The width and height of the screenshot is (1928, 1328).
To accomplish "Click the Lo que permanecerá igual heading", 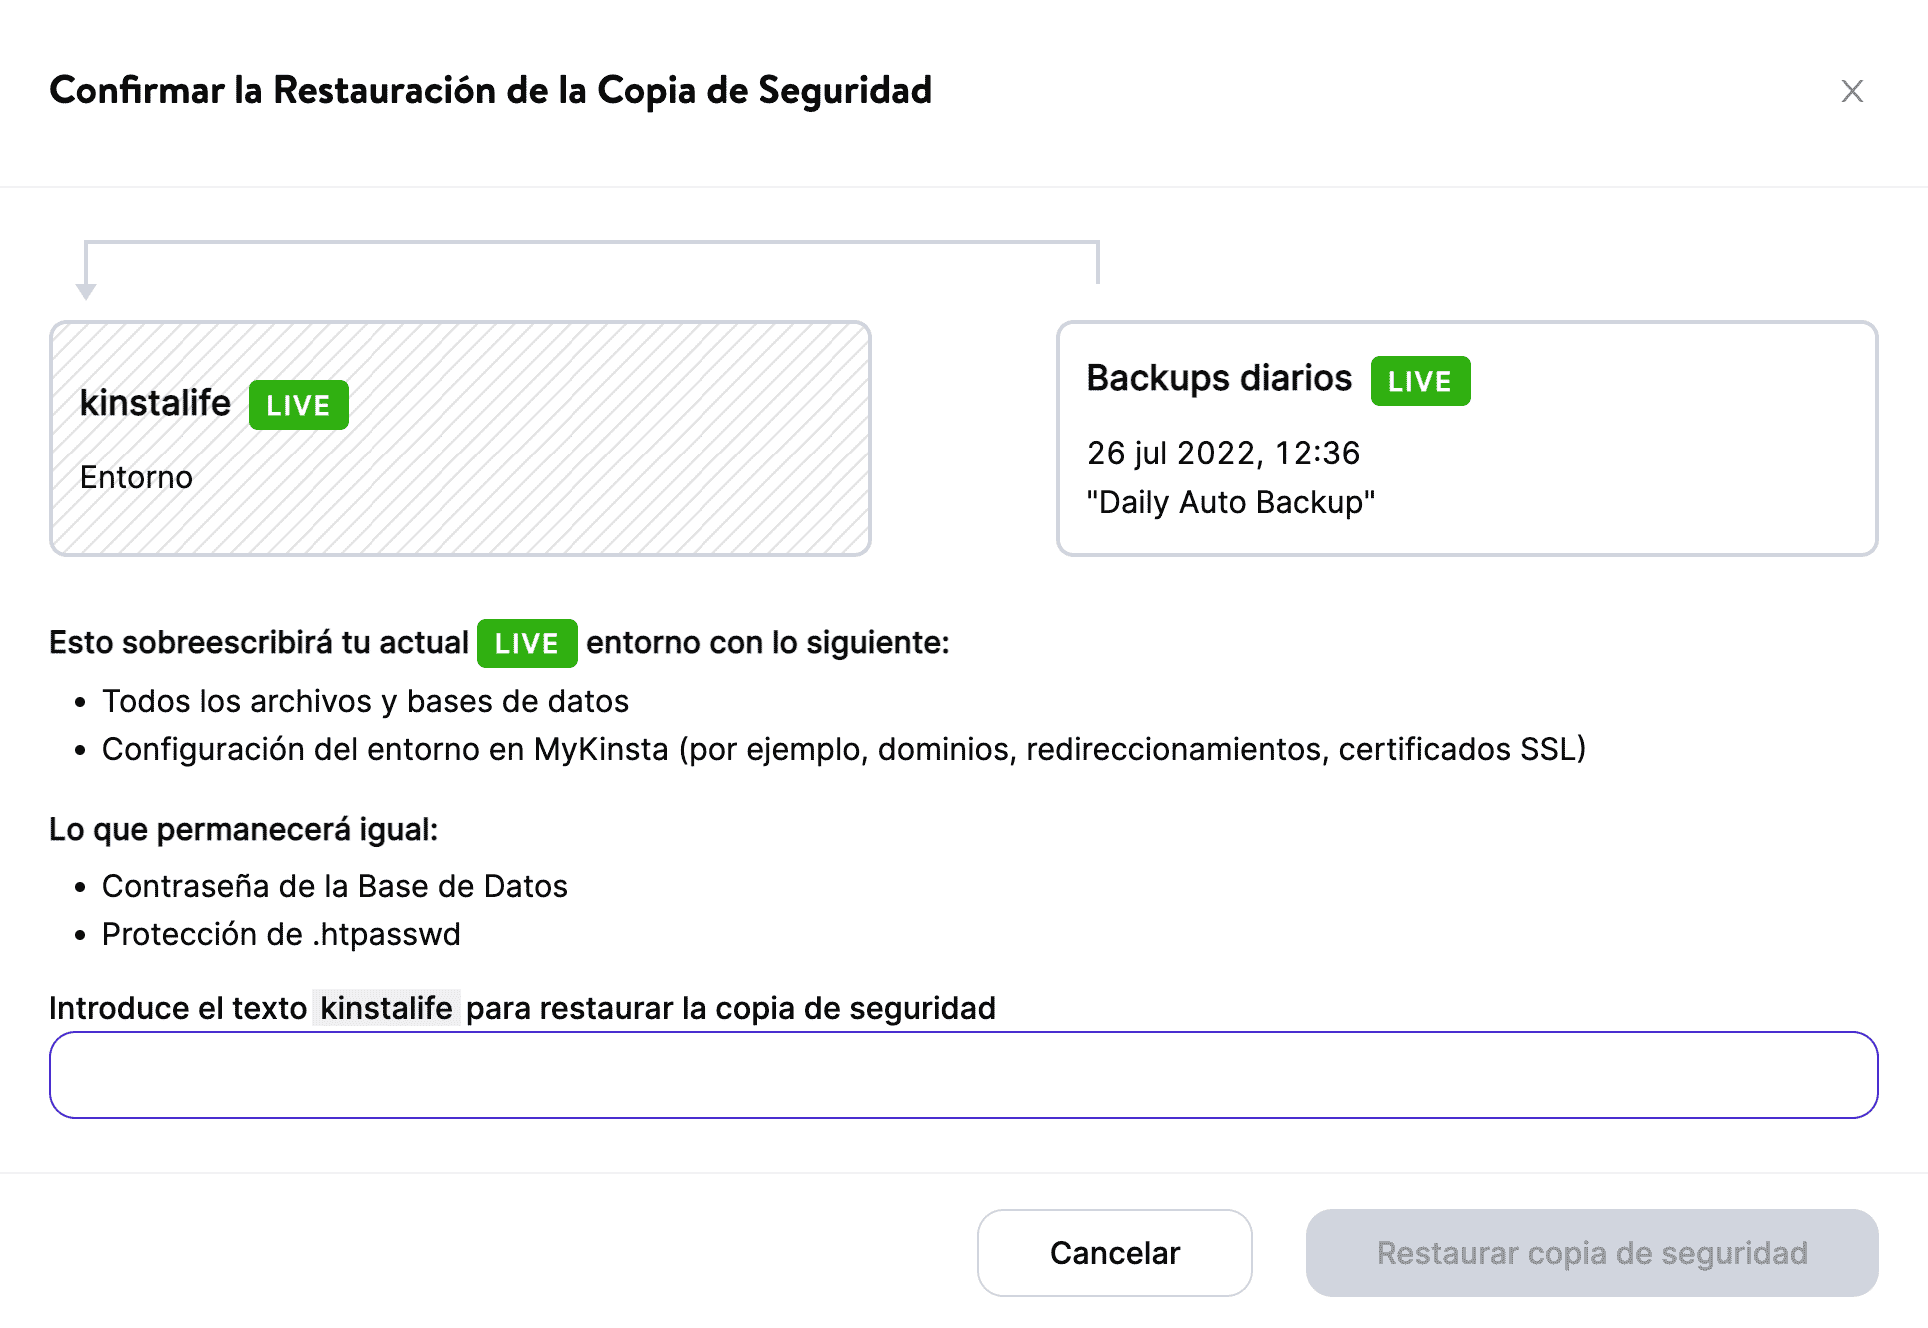I will [243, 829].
